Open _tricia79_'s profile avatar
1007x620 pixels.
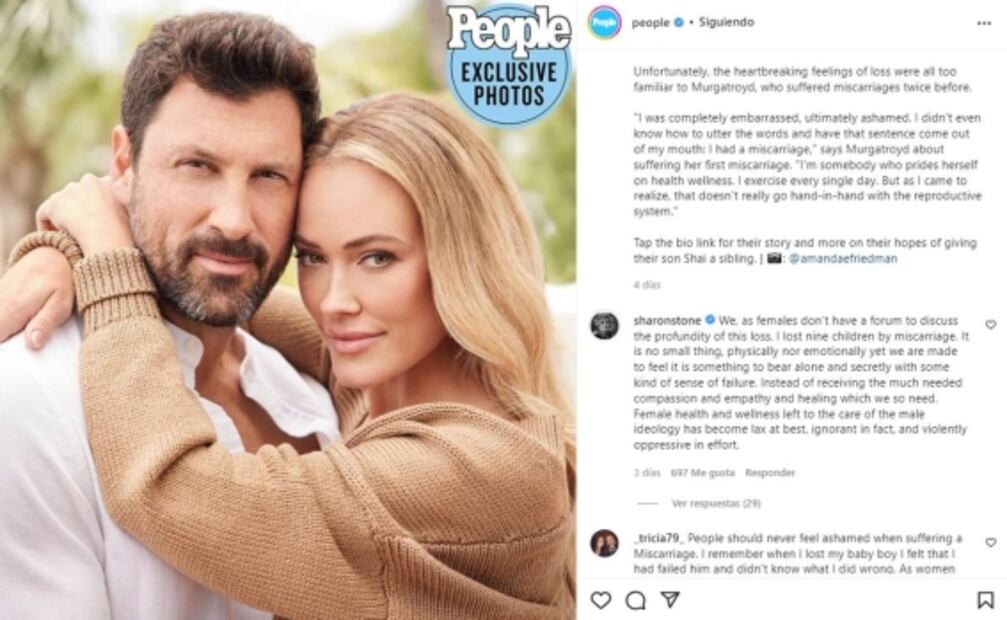[604, 544]
